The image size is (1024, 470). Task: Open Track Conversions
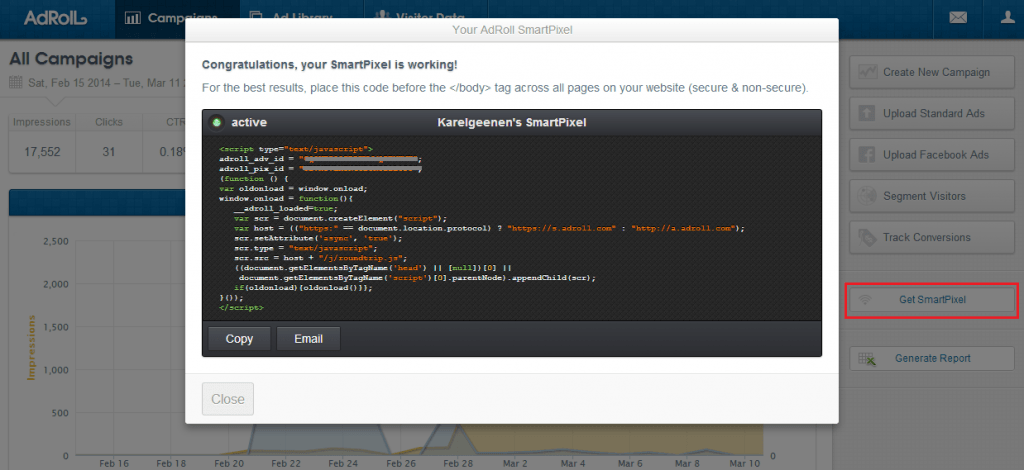click(x=932, y=237)
